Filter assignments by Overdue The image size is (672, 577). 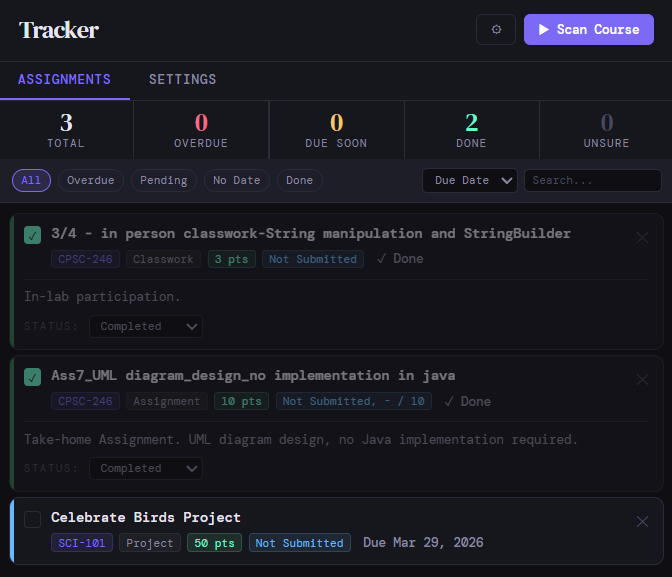coord(91,180)
